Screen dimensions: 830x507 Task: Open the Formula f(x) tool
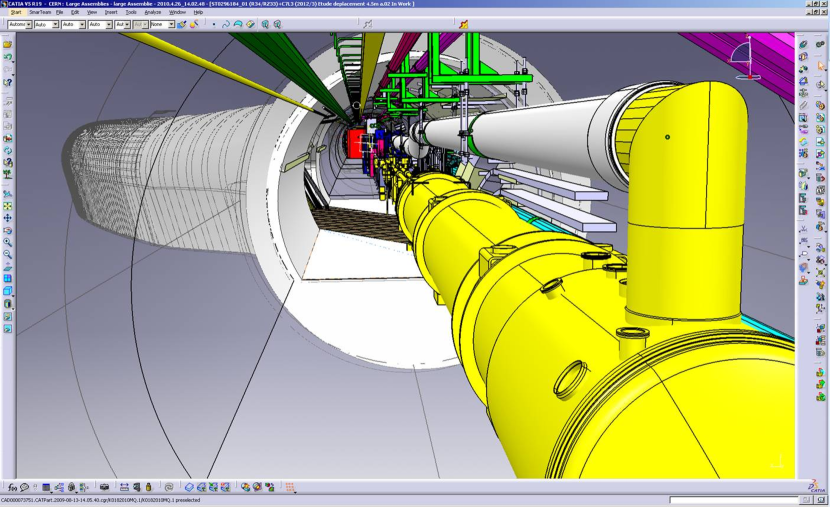coord(13,487)
